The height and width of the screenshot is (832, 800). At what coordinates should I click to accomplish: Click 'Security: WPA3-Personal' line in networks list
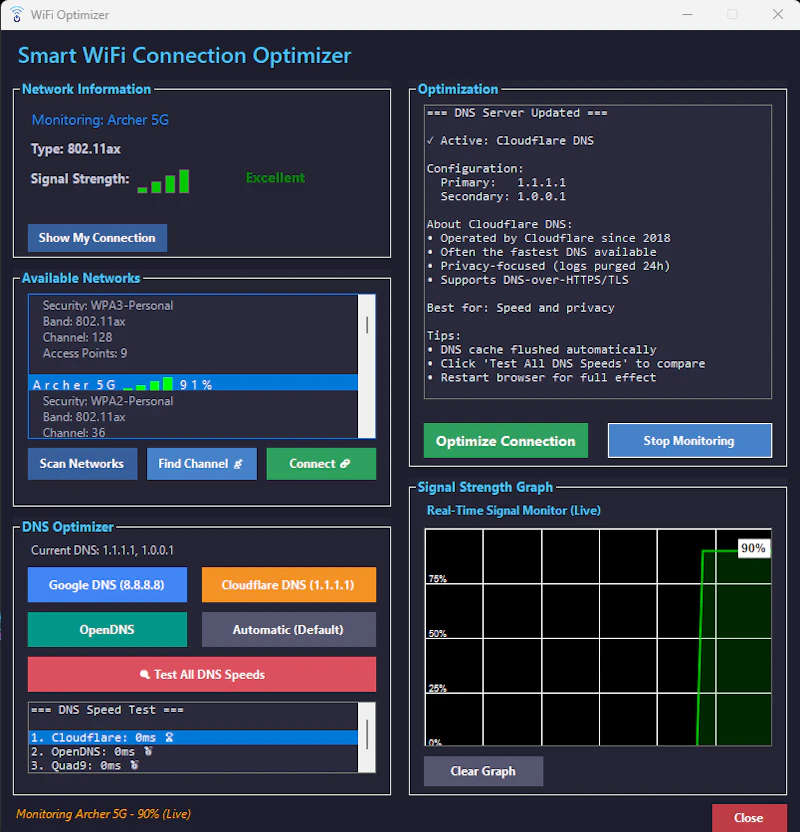click(108, 306)
